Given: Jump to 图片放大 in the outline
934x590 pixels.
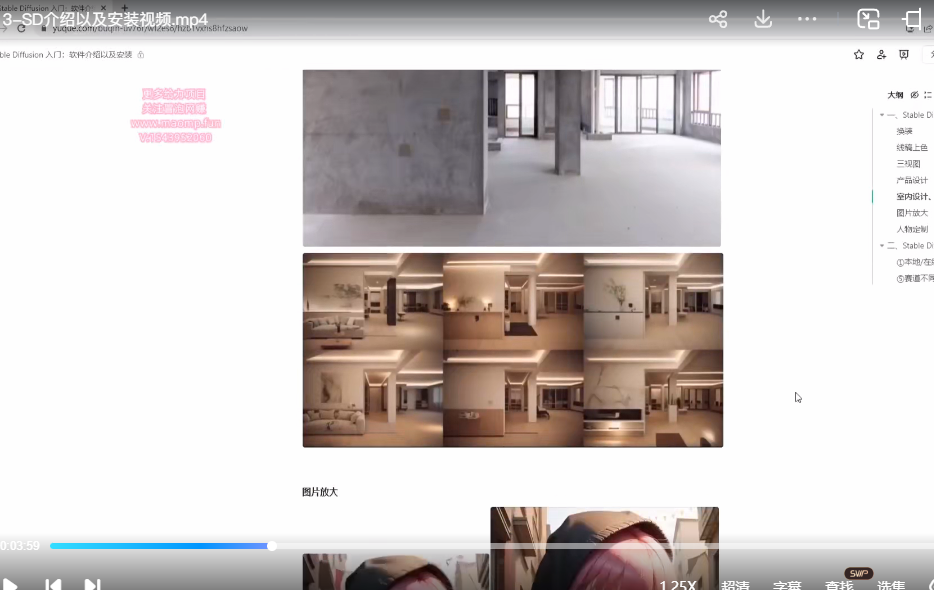Looking at the screenshot, I should pos(911,213).
